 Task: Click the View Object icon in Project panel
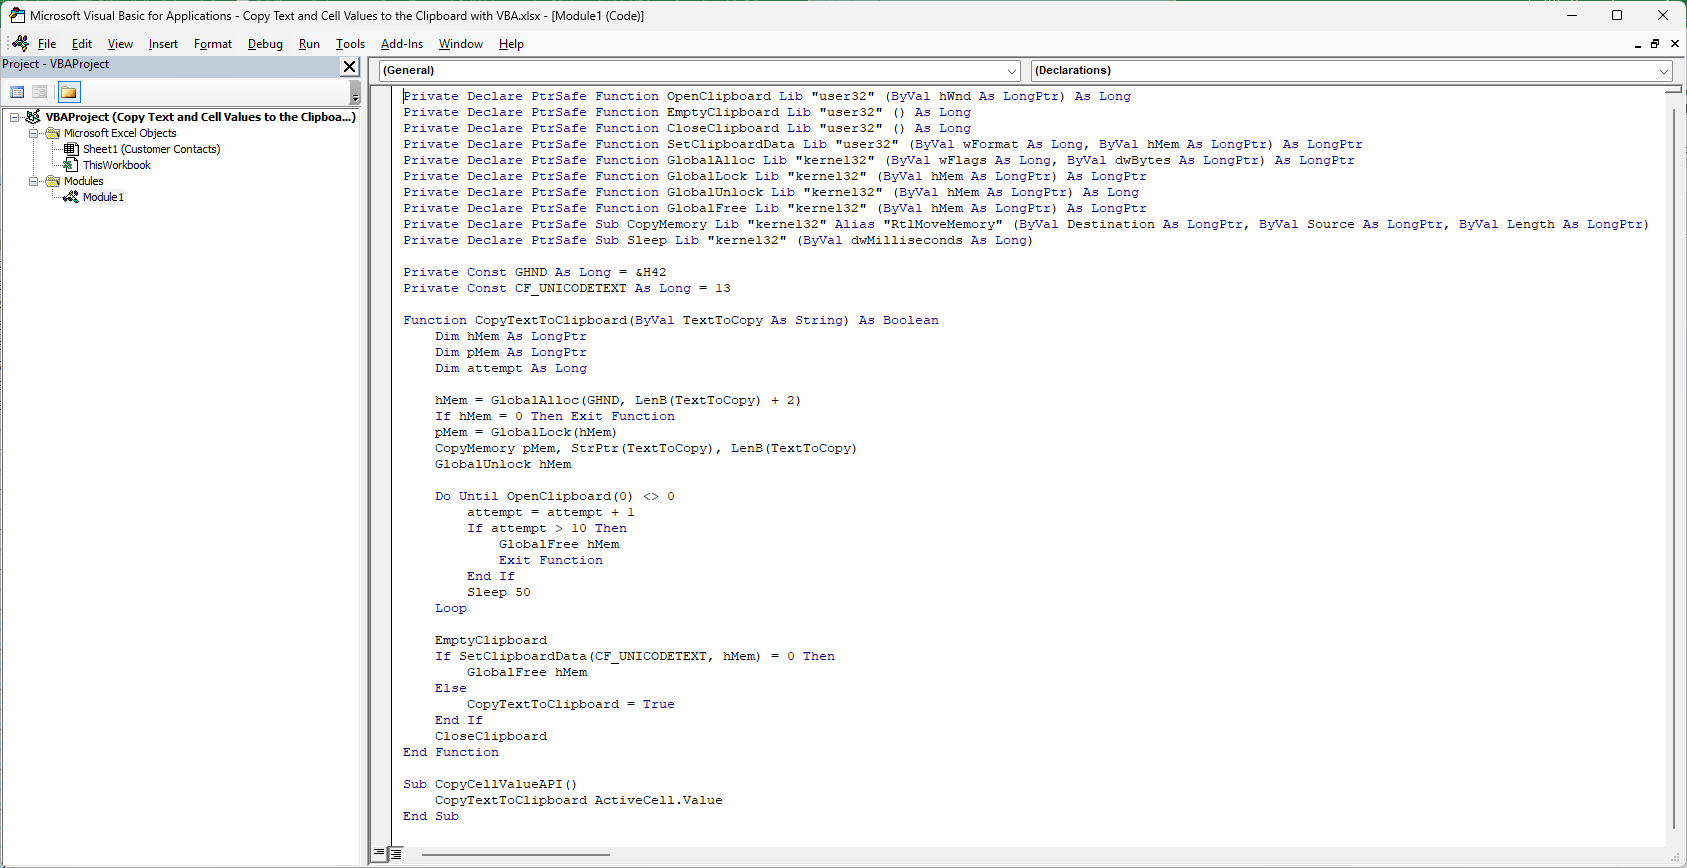[x=40, y=92]
